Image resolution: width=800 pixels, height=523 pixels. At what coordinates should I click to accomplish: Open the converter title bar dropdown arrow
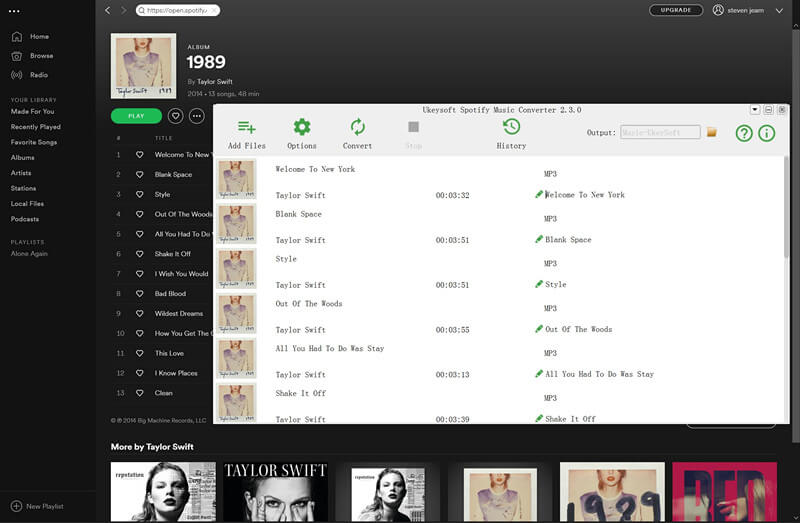(x=755, y=110)
